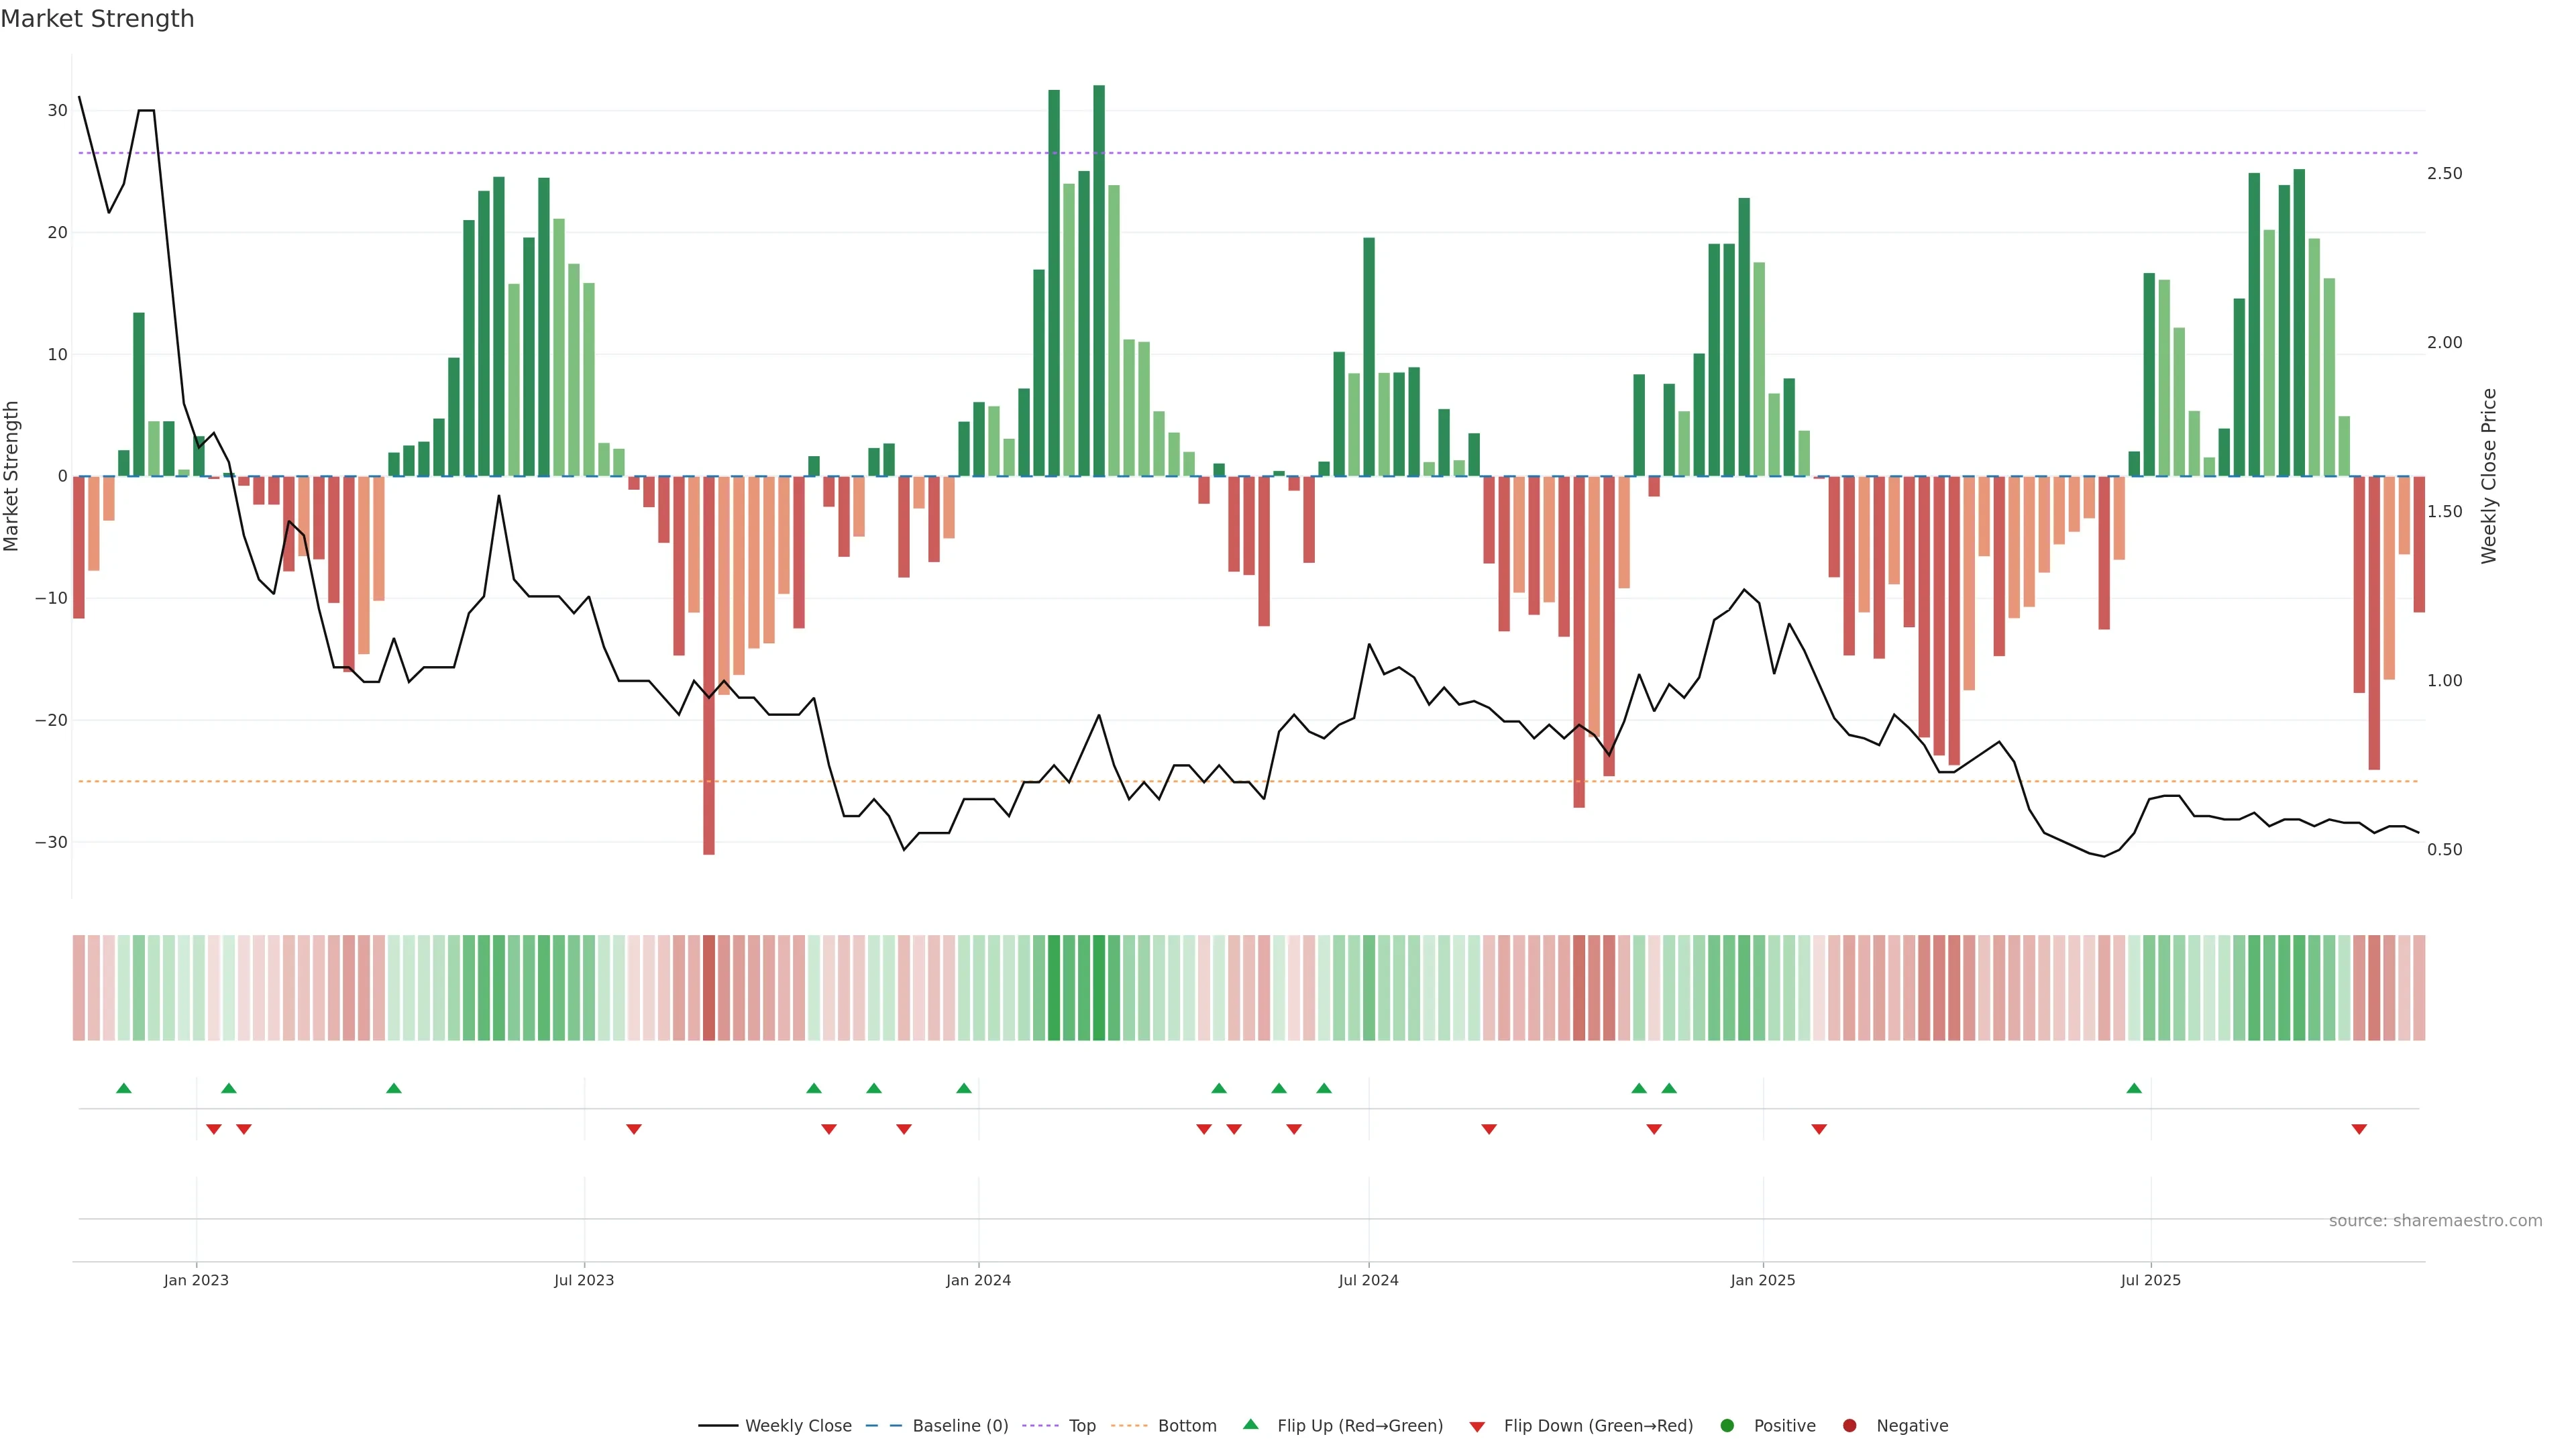
Task: Click the first green flip-up triangle marker
Action: [124, 1088]
